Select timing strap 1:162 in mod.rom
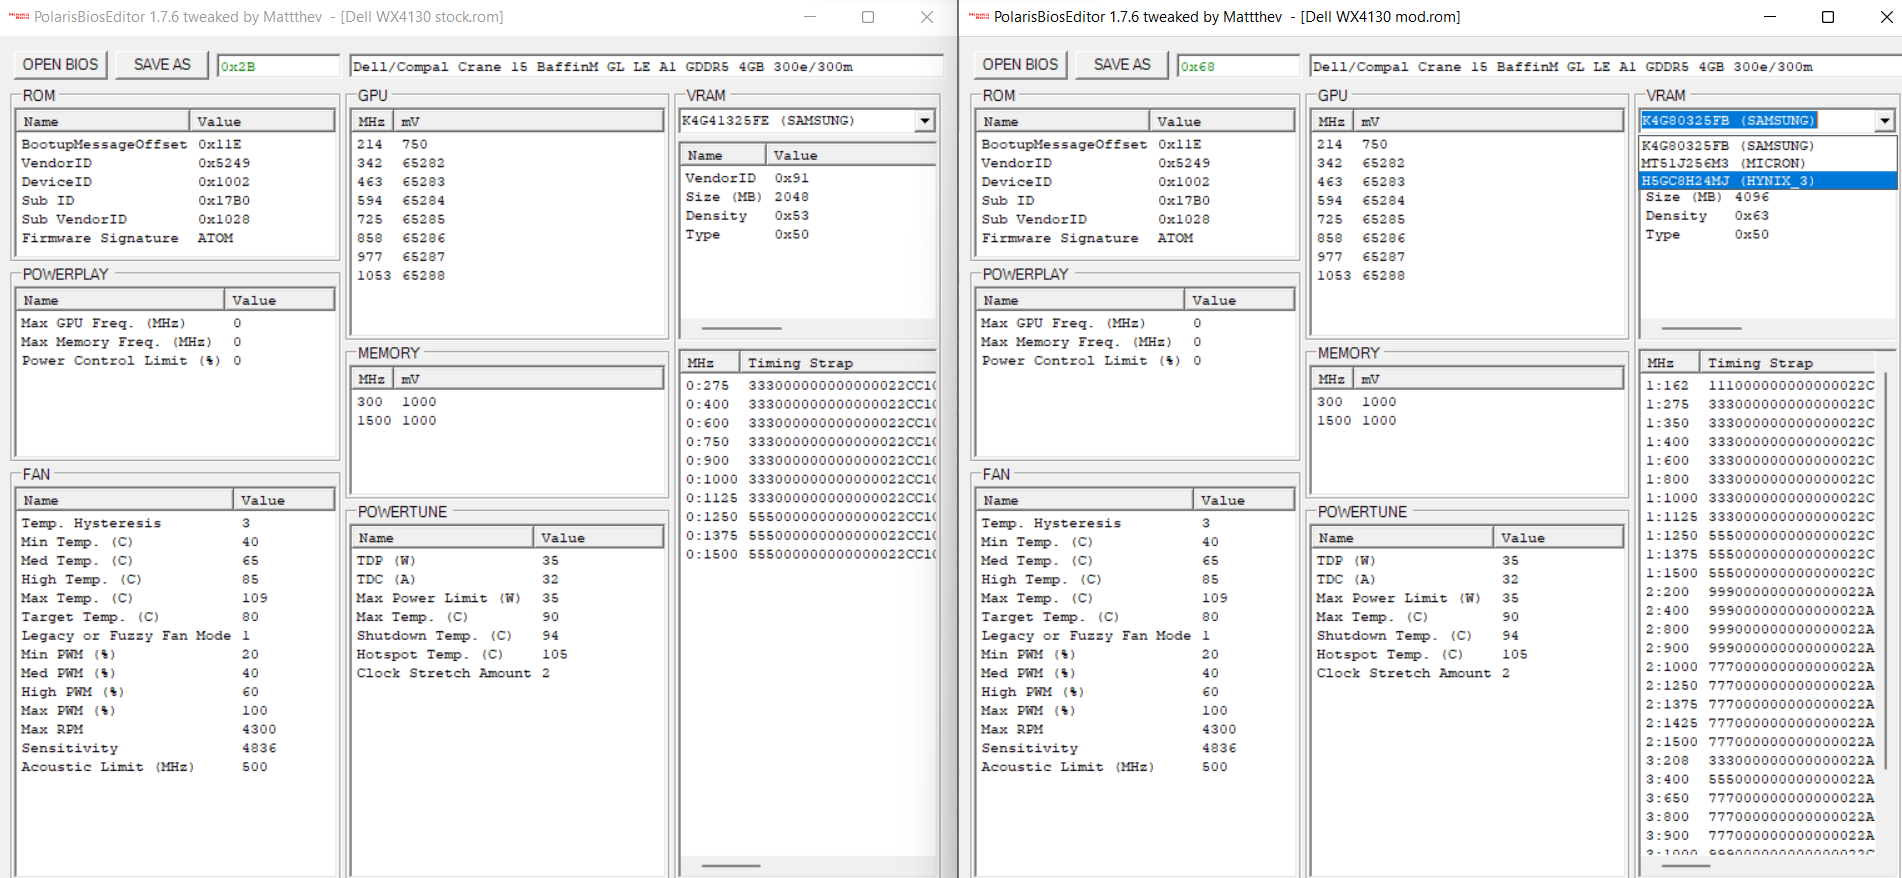1902x878 pixels. 1760,385
